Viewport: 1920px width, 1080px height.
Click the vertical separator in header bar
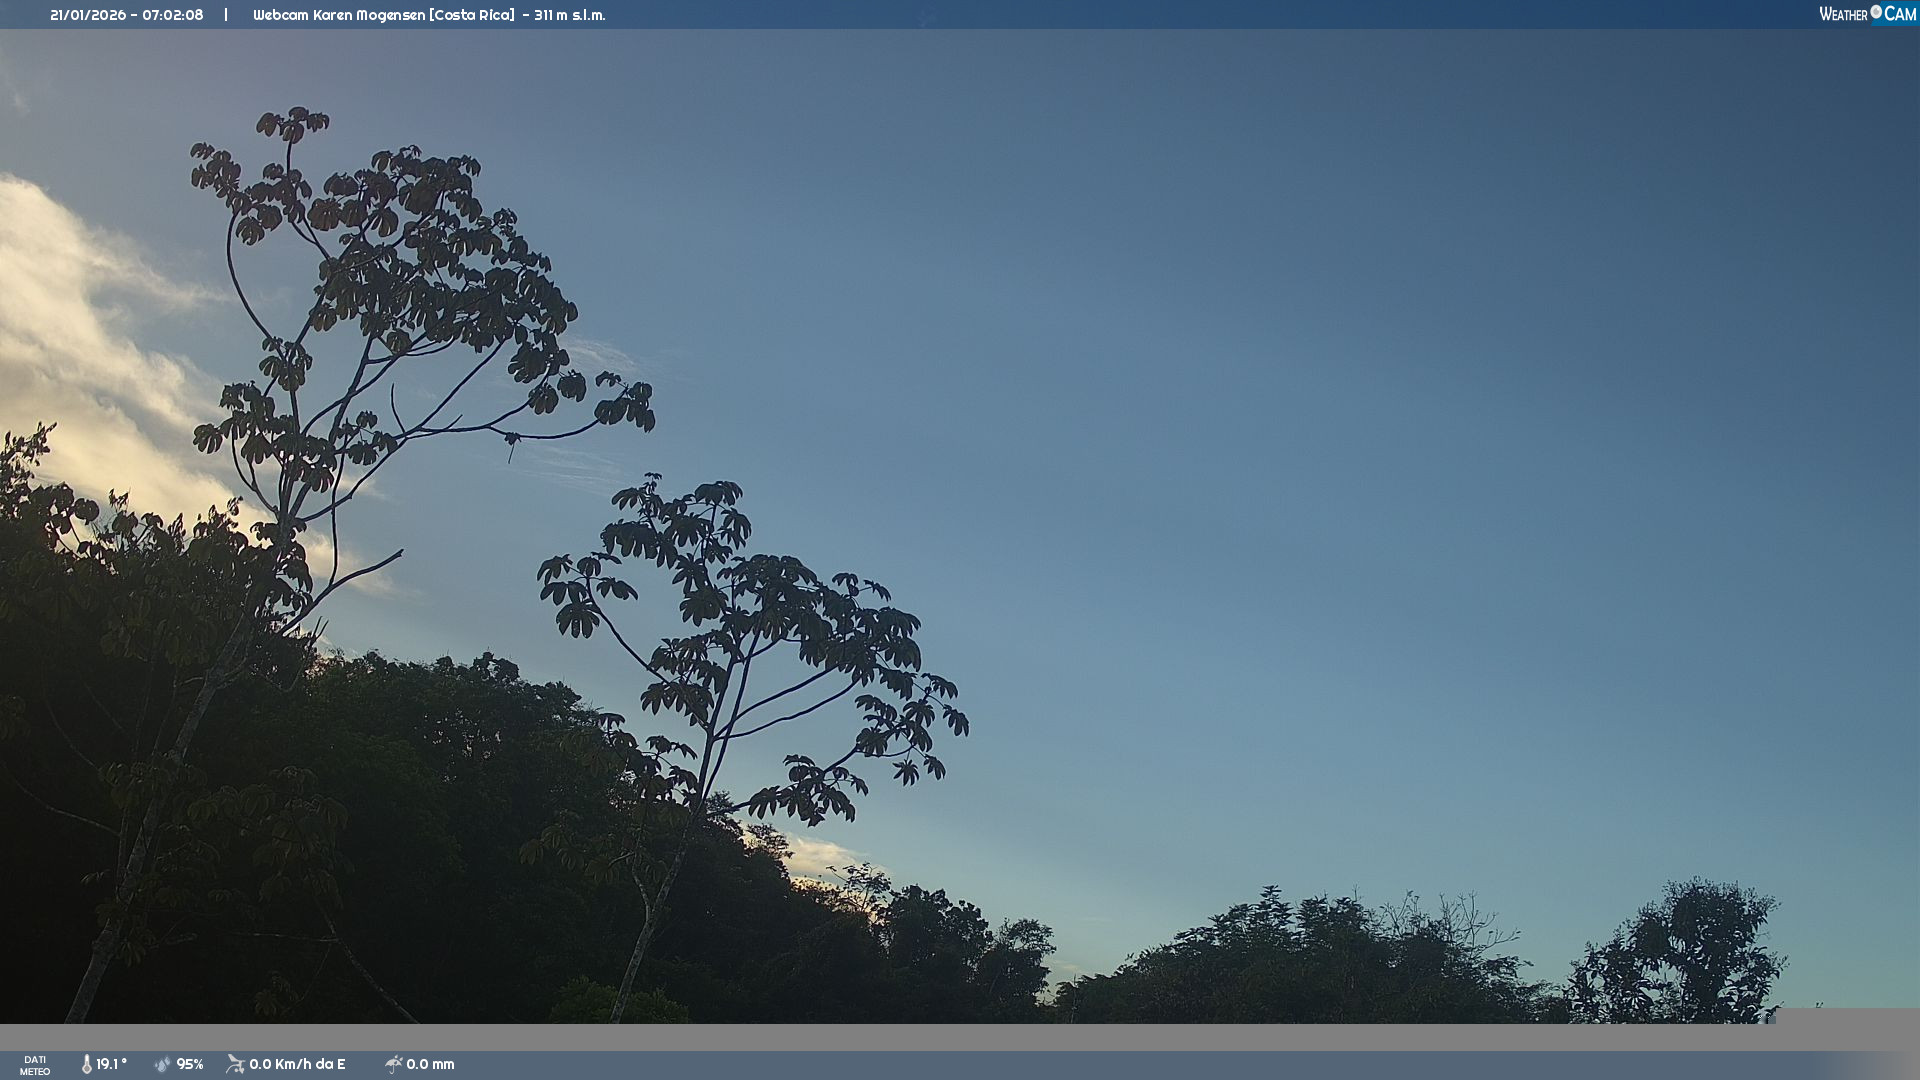click(226, 15)
